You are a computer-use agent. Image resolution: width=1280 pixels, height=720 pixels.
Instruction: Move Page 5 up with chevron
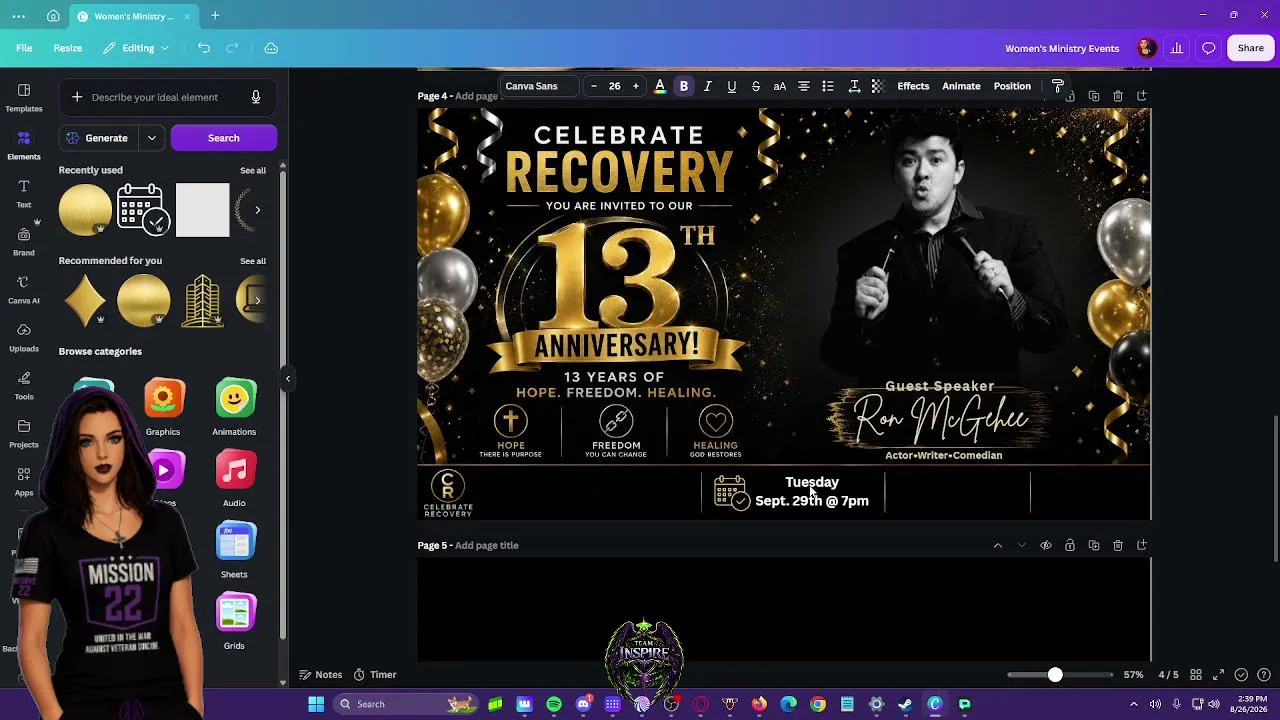point(997,545)
